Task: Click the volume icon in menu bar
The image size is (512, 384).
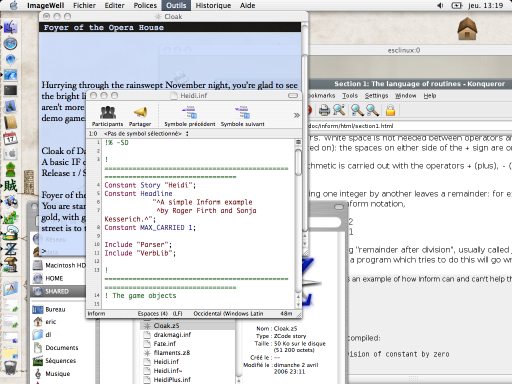Action: tap(440, 5)
